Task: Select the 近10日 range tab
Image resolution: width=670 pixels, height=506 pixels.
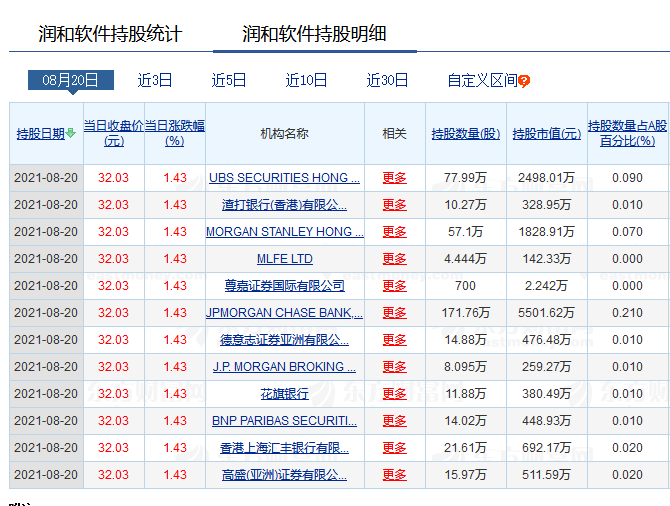Action: pyautogui.click(x=306, y=80)
